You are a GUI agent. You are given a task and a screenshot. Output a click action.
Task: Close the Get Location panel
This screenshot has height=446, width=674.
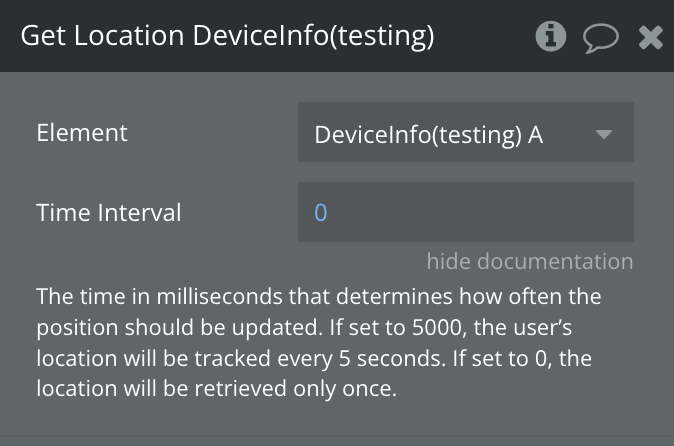650,38
